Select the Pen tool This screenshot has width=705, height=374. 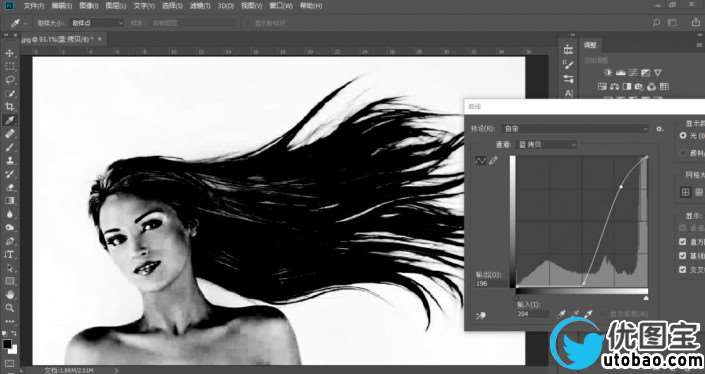click(x=9, y=241)
